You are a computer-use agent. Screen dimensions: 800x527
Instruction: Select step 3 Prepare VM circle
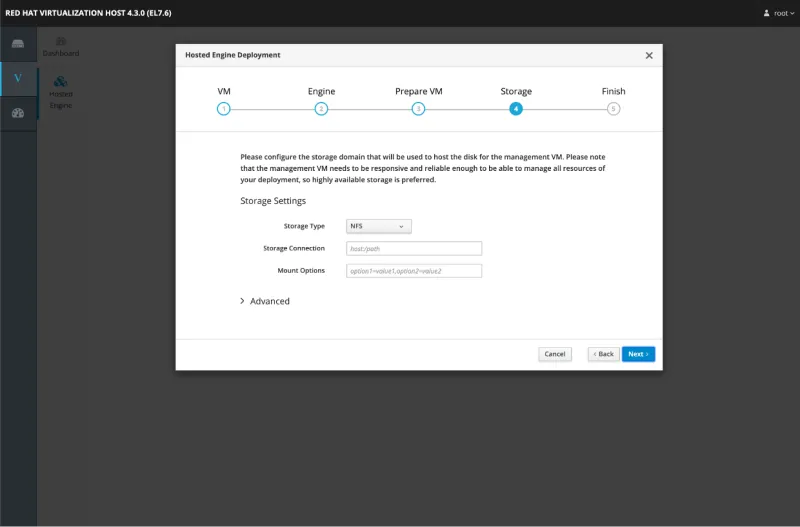click(418, 109)
